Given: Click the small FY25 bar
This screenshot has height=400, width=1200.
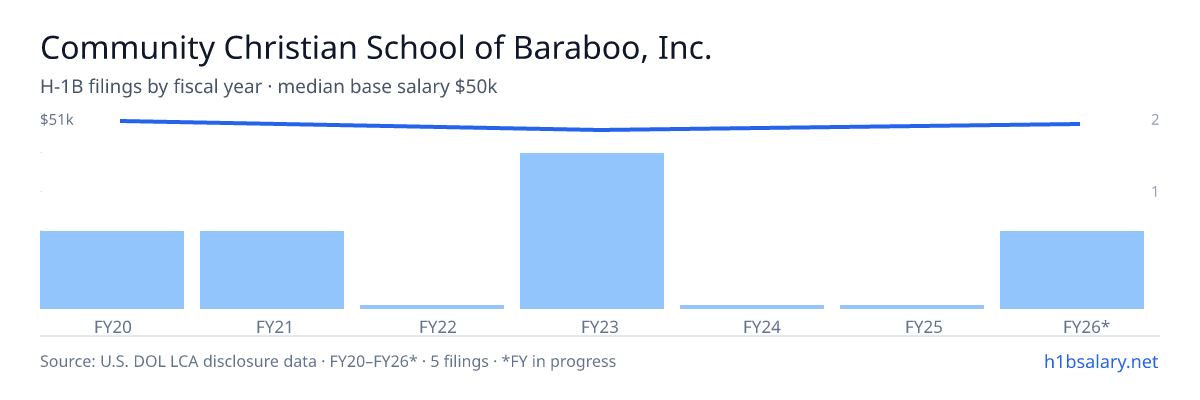Looking at the screenshot, I should (x=912, y=307).
